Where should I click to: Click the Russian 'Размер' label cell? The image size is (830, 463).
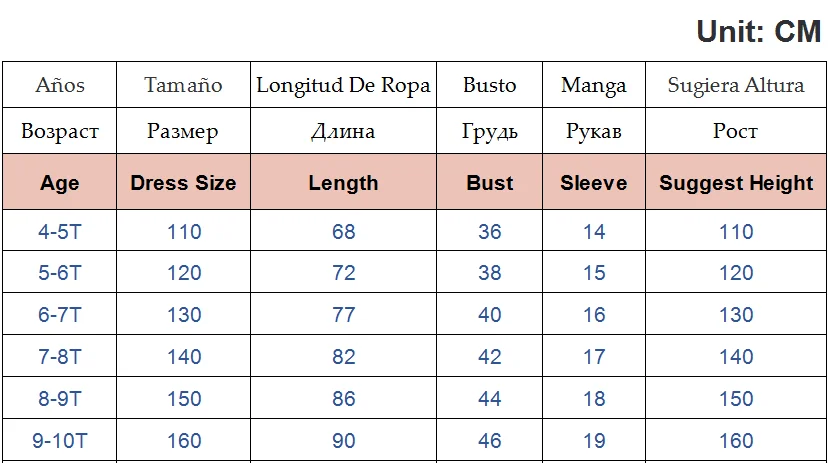(183, 131)
